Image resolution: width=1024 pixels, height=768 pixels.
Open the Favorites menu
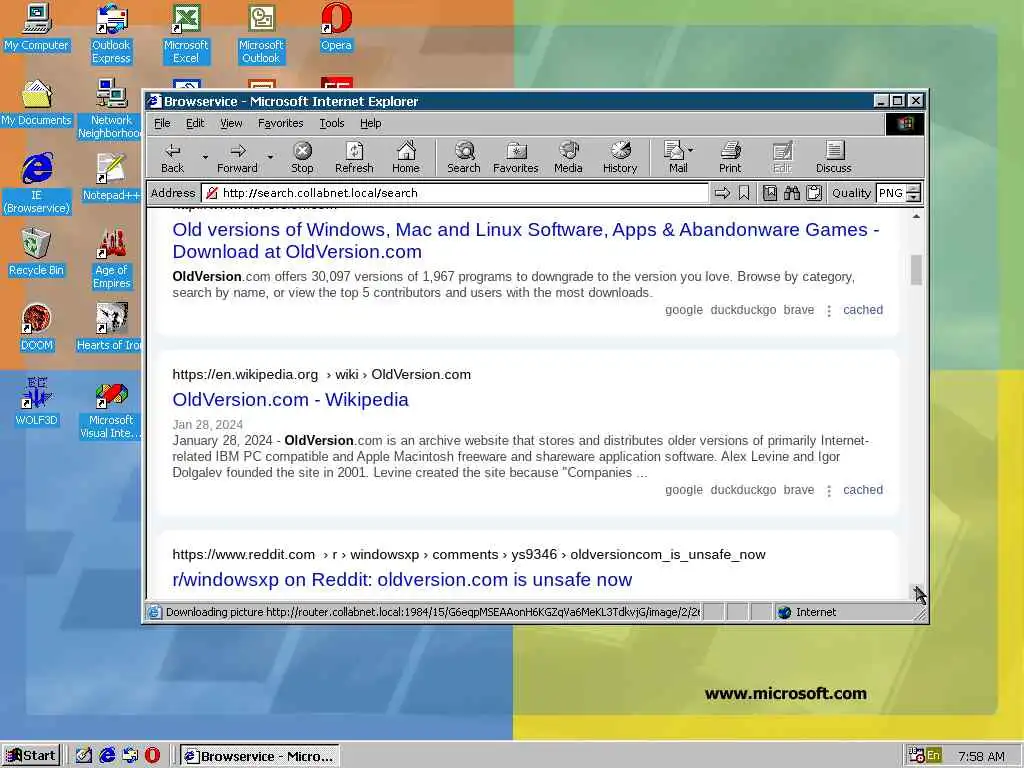point(280,123)
